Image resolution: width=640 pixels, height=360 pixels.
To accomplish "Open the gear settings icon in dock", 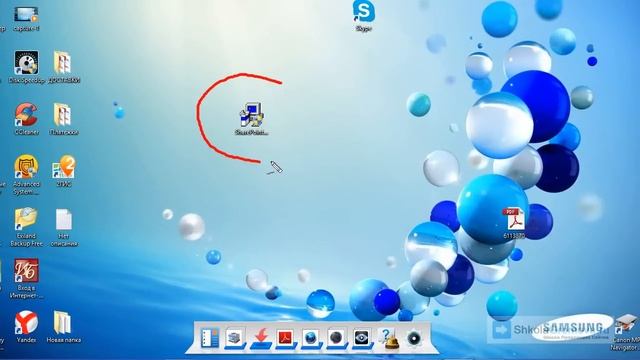I will pos(414,338).
